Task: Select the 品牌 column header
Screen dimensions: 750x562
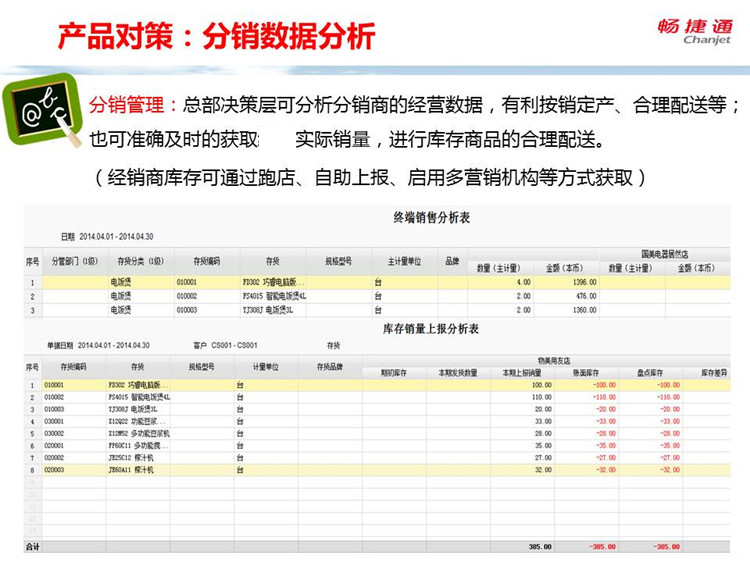Action: click(x=452, y=261)
